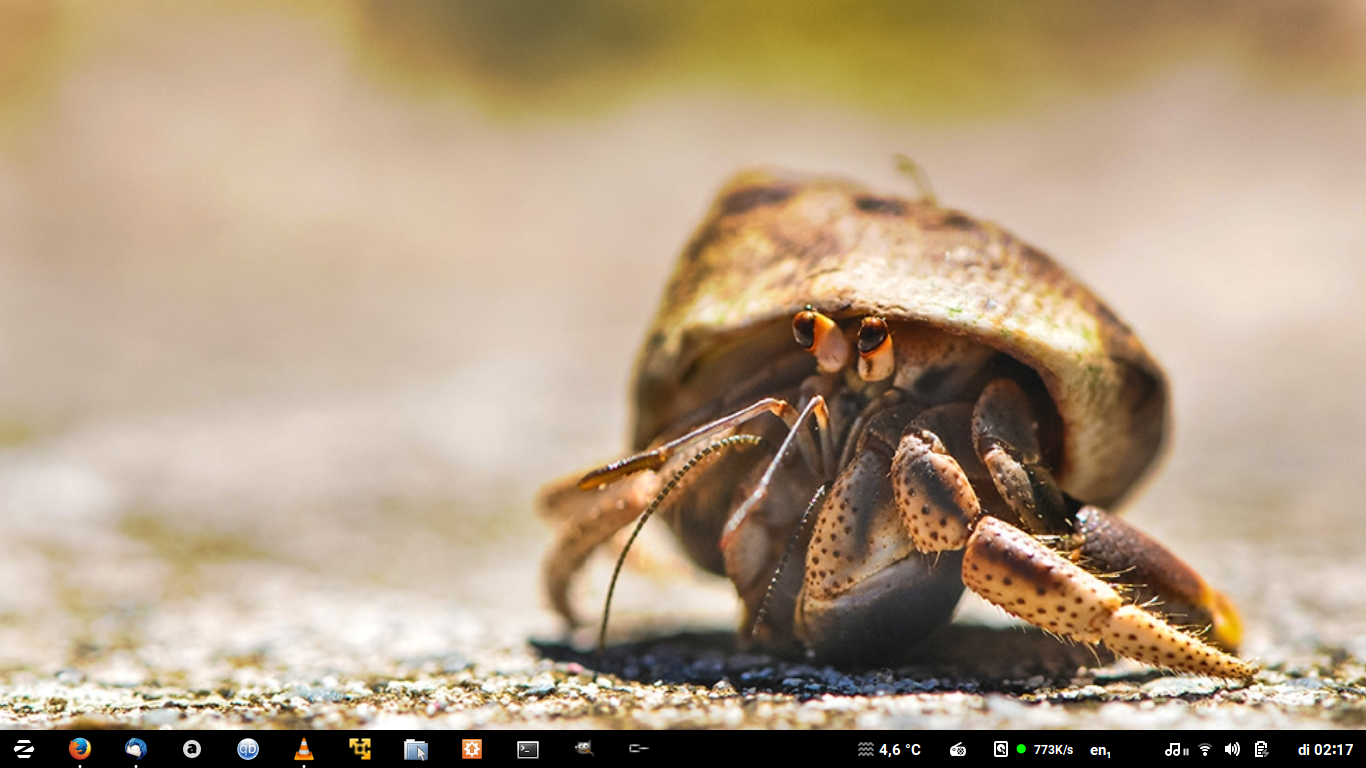
Task: Open GIMP image editor from the taskbar
Action: click(584, 748)
